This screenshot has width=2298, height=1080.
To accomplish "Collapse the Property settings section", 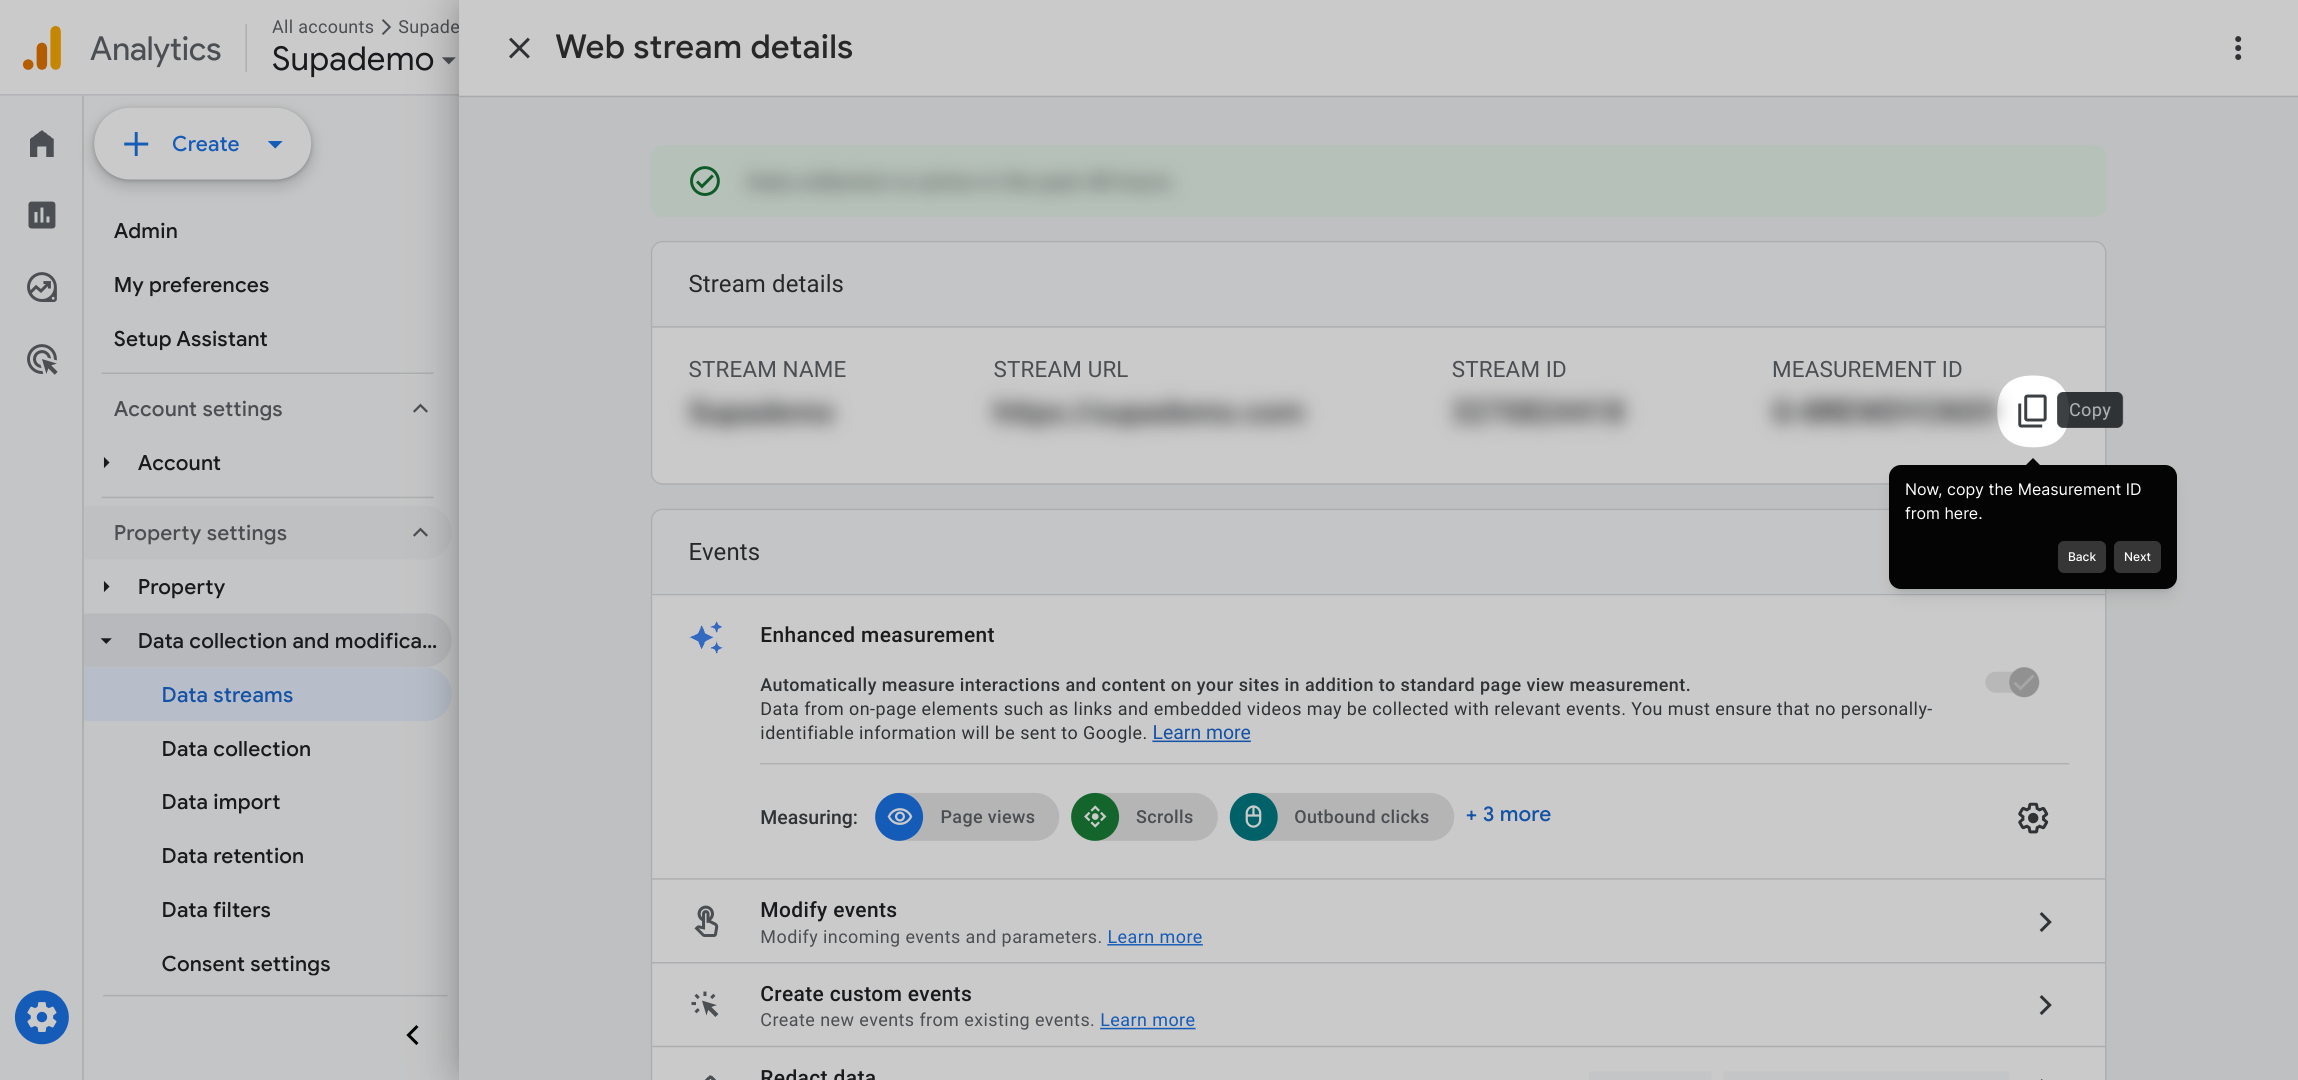I will pyautogui.click(x=420, y=533).
